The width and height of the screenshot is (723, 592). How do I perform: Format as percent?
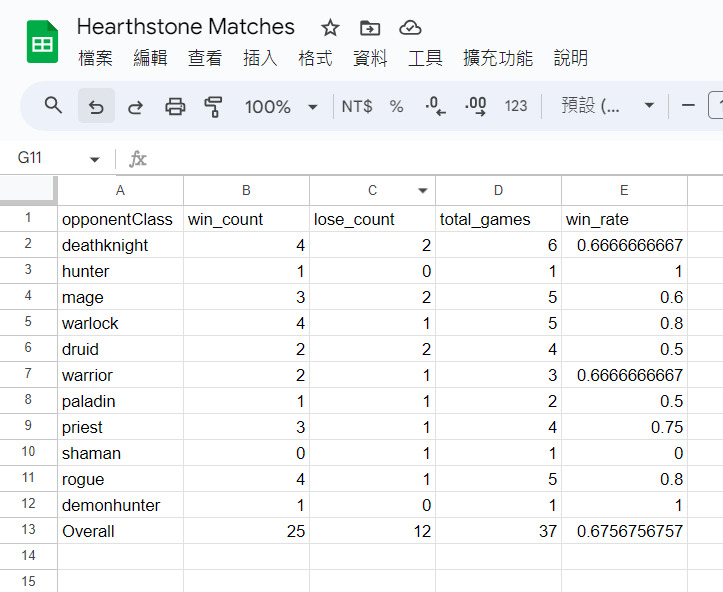(x=397, y=107)
